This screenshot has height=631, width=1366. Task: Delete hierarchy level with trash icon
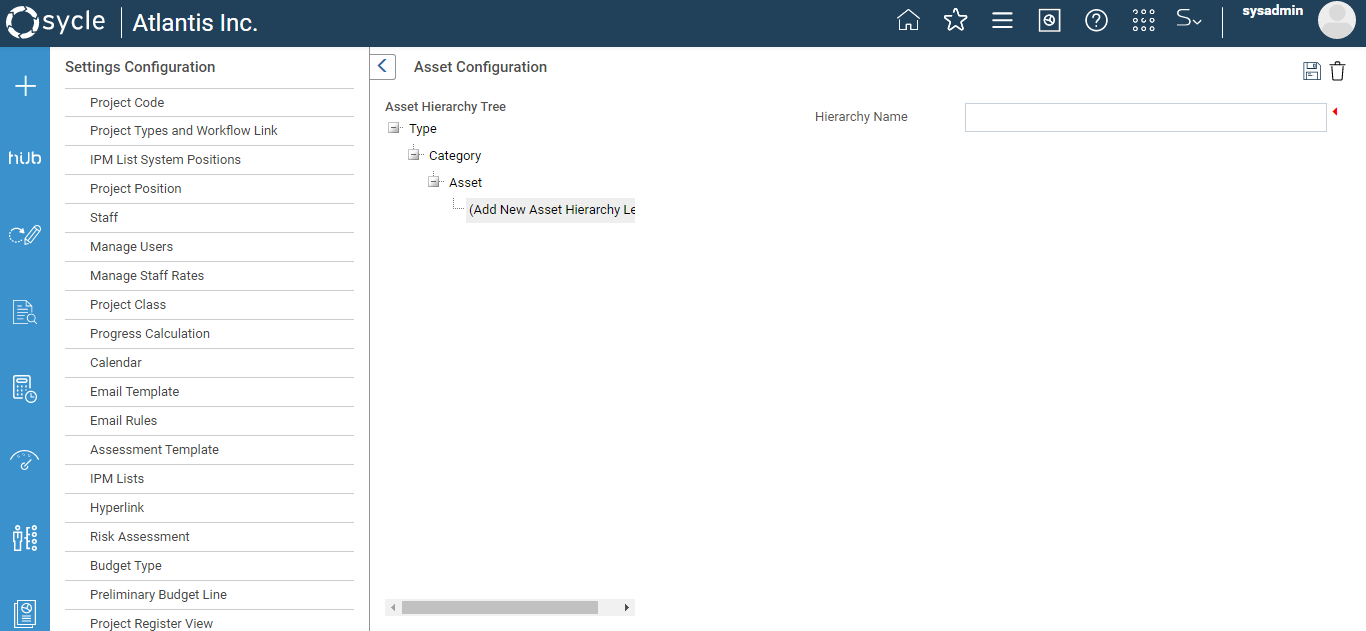pyautogui.click(x=1338, y=70)
